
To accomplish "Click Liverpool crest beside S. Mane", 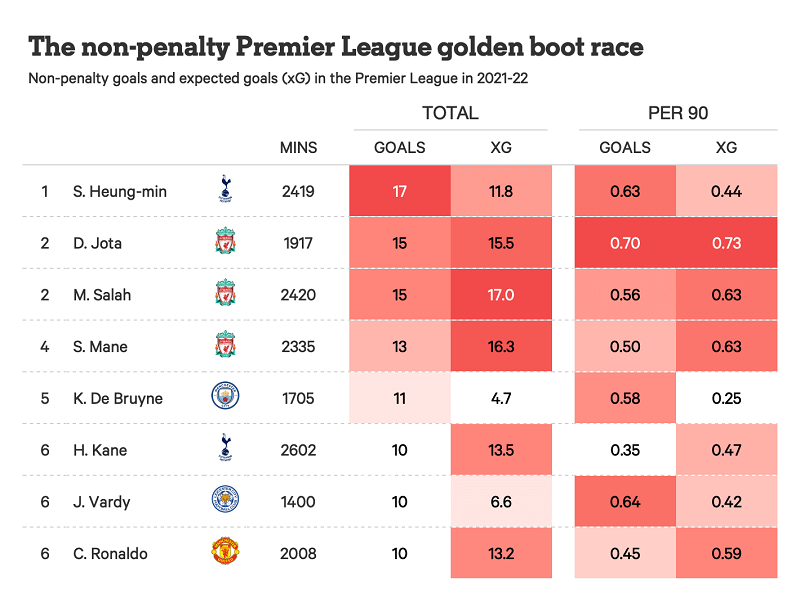I will (225, 347).
